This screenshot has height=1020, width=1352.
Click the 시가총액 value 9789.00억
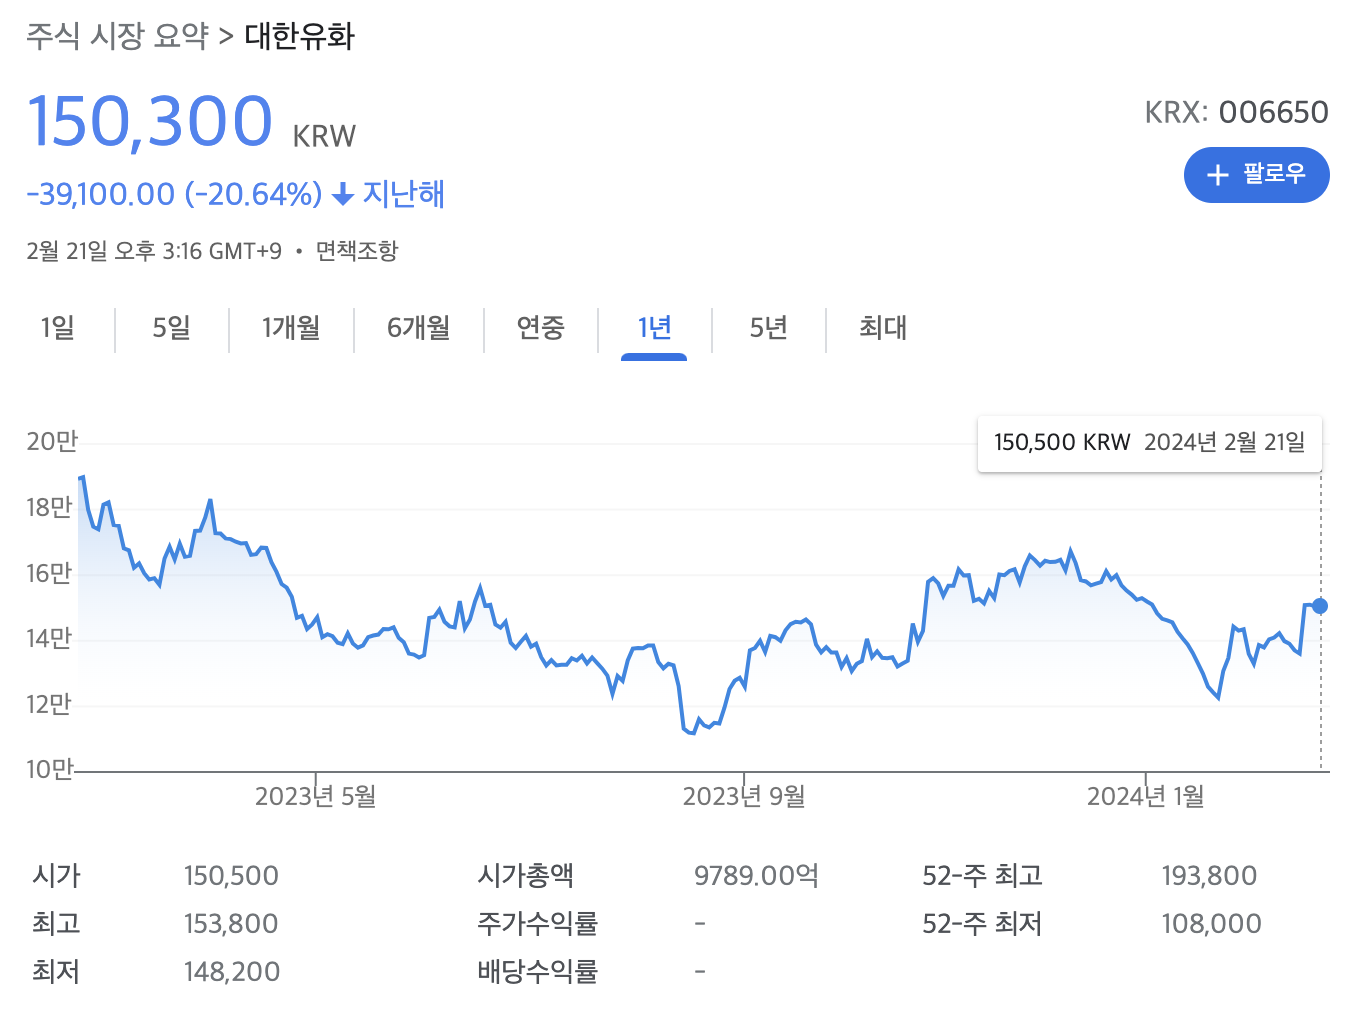[756, 876]
